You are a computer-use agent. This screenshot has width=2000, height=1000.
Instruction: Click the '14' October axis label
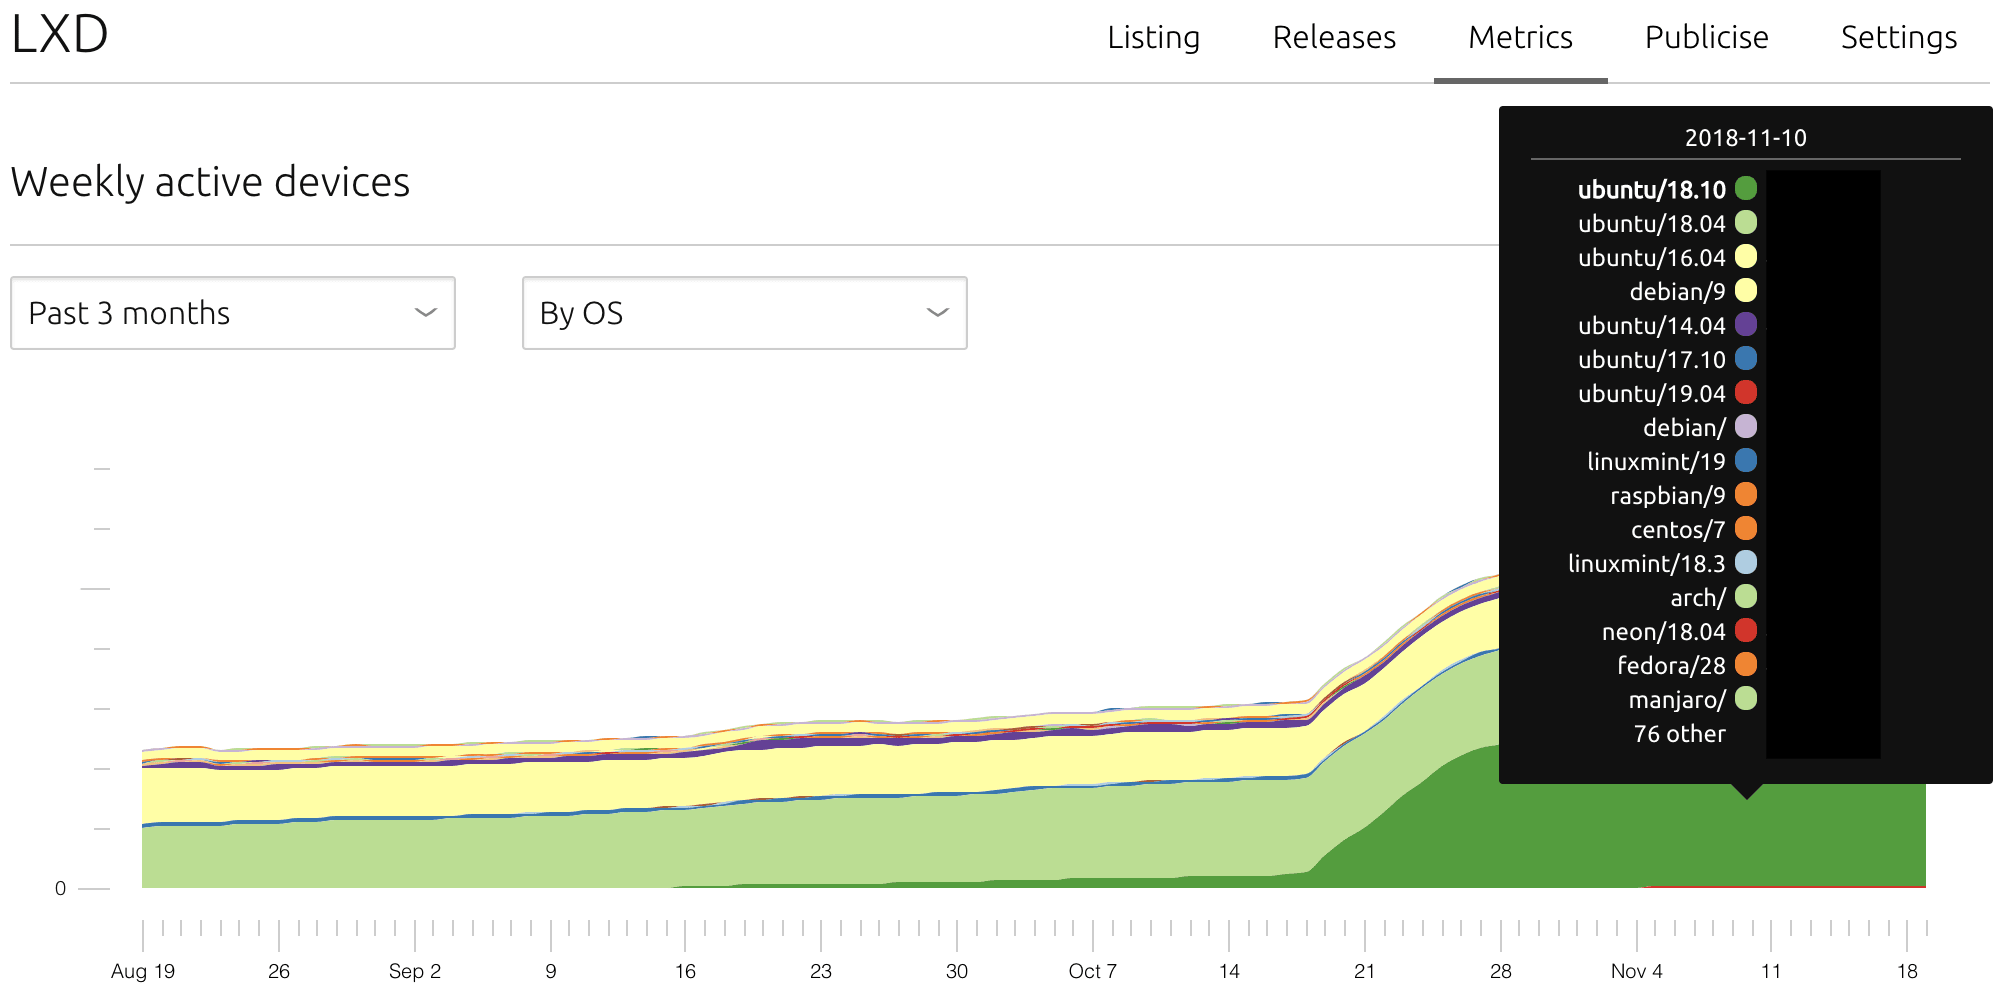click(1229, 971)
